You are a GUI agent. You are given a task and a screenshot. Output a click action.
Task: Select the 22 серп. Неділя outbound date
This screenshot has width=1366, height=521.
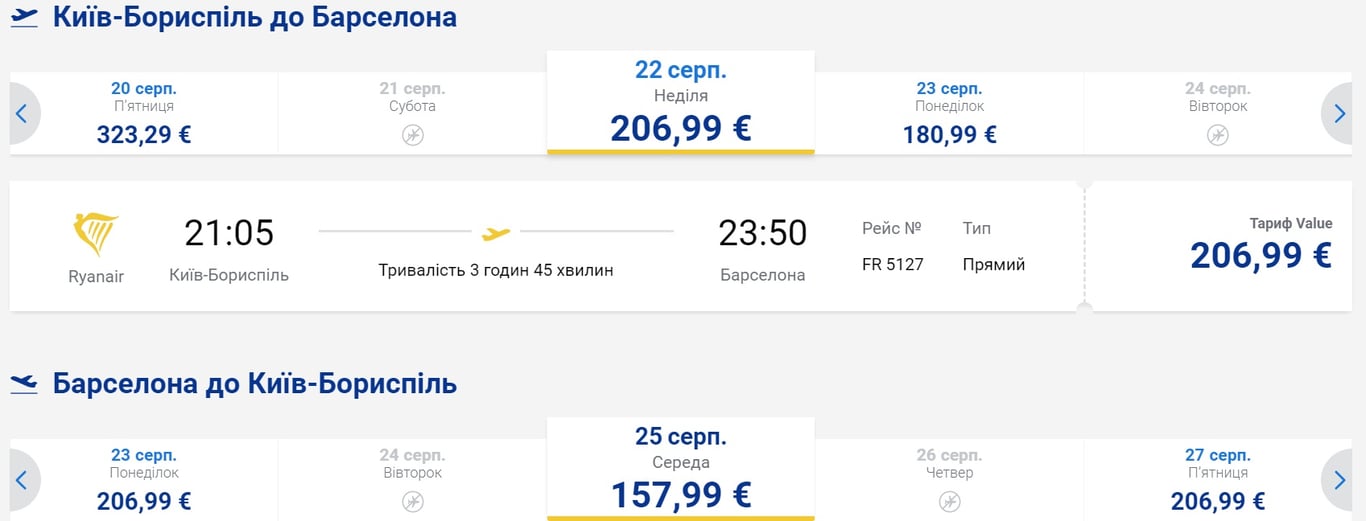tap(680, 104)
